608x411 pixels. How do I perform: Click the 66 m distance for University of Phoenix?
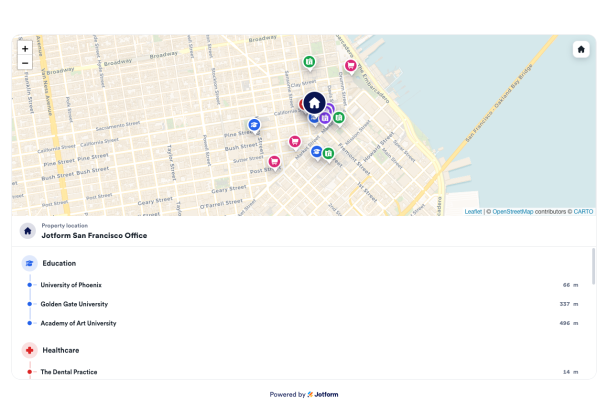click(570, 285)
